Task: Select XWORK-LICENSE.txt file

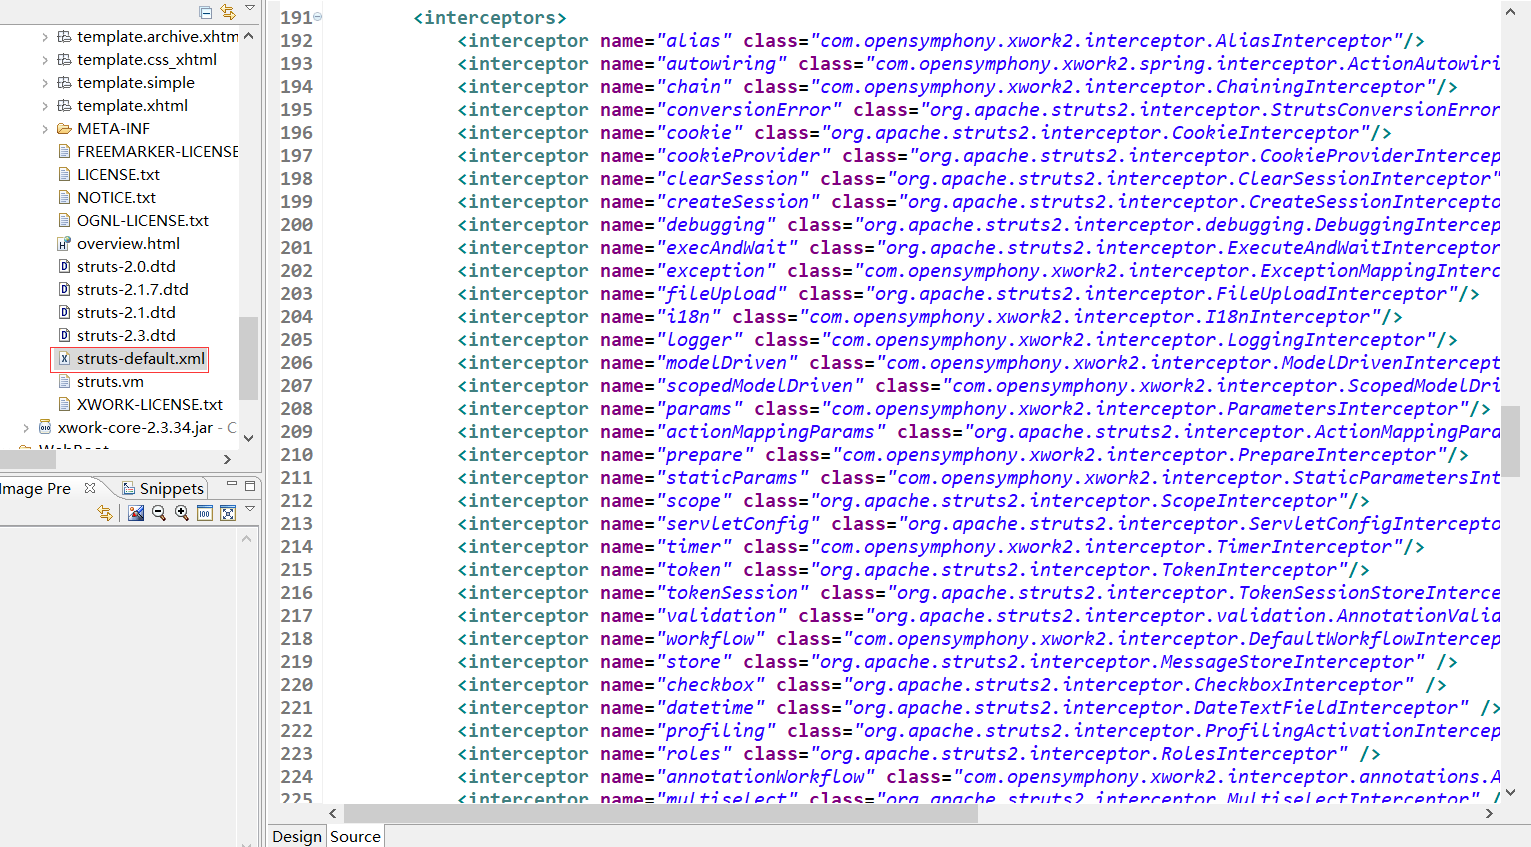Action: pos(150,405)
